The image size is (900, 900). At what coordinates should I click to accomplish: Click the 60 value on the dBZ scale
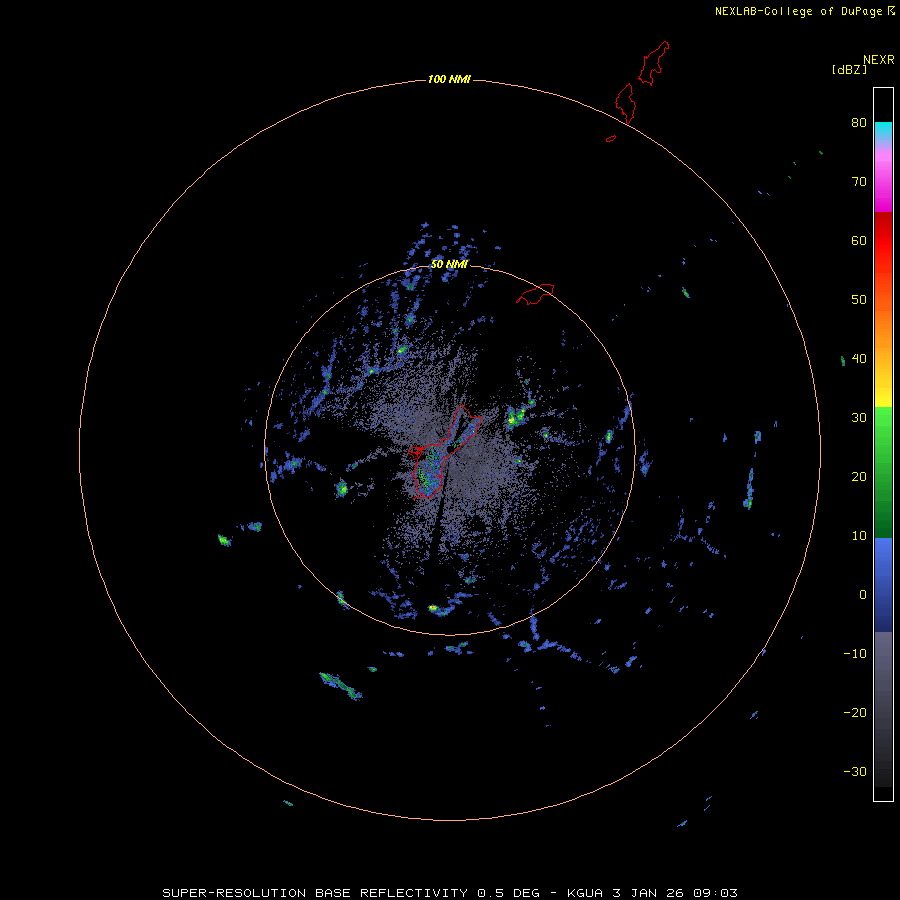pyautogui.click(x=859, y=241)
